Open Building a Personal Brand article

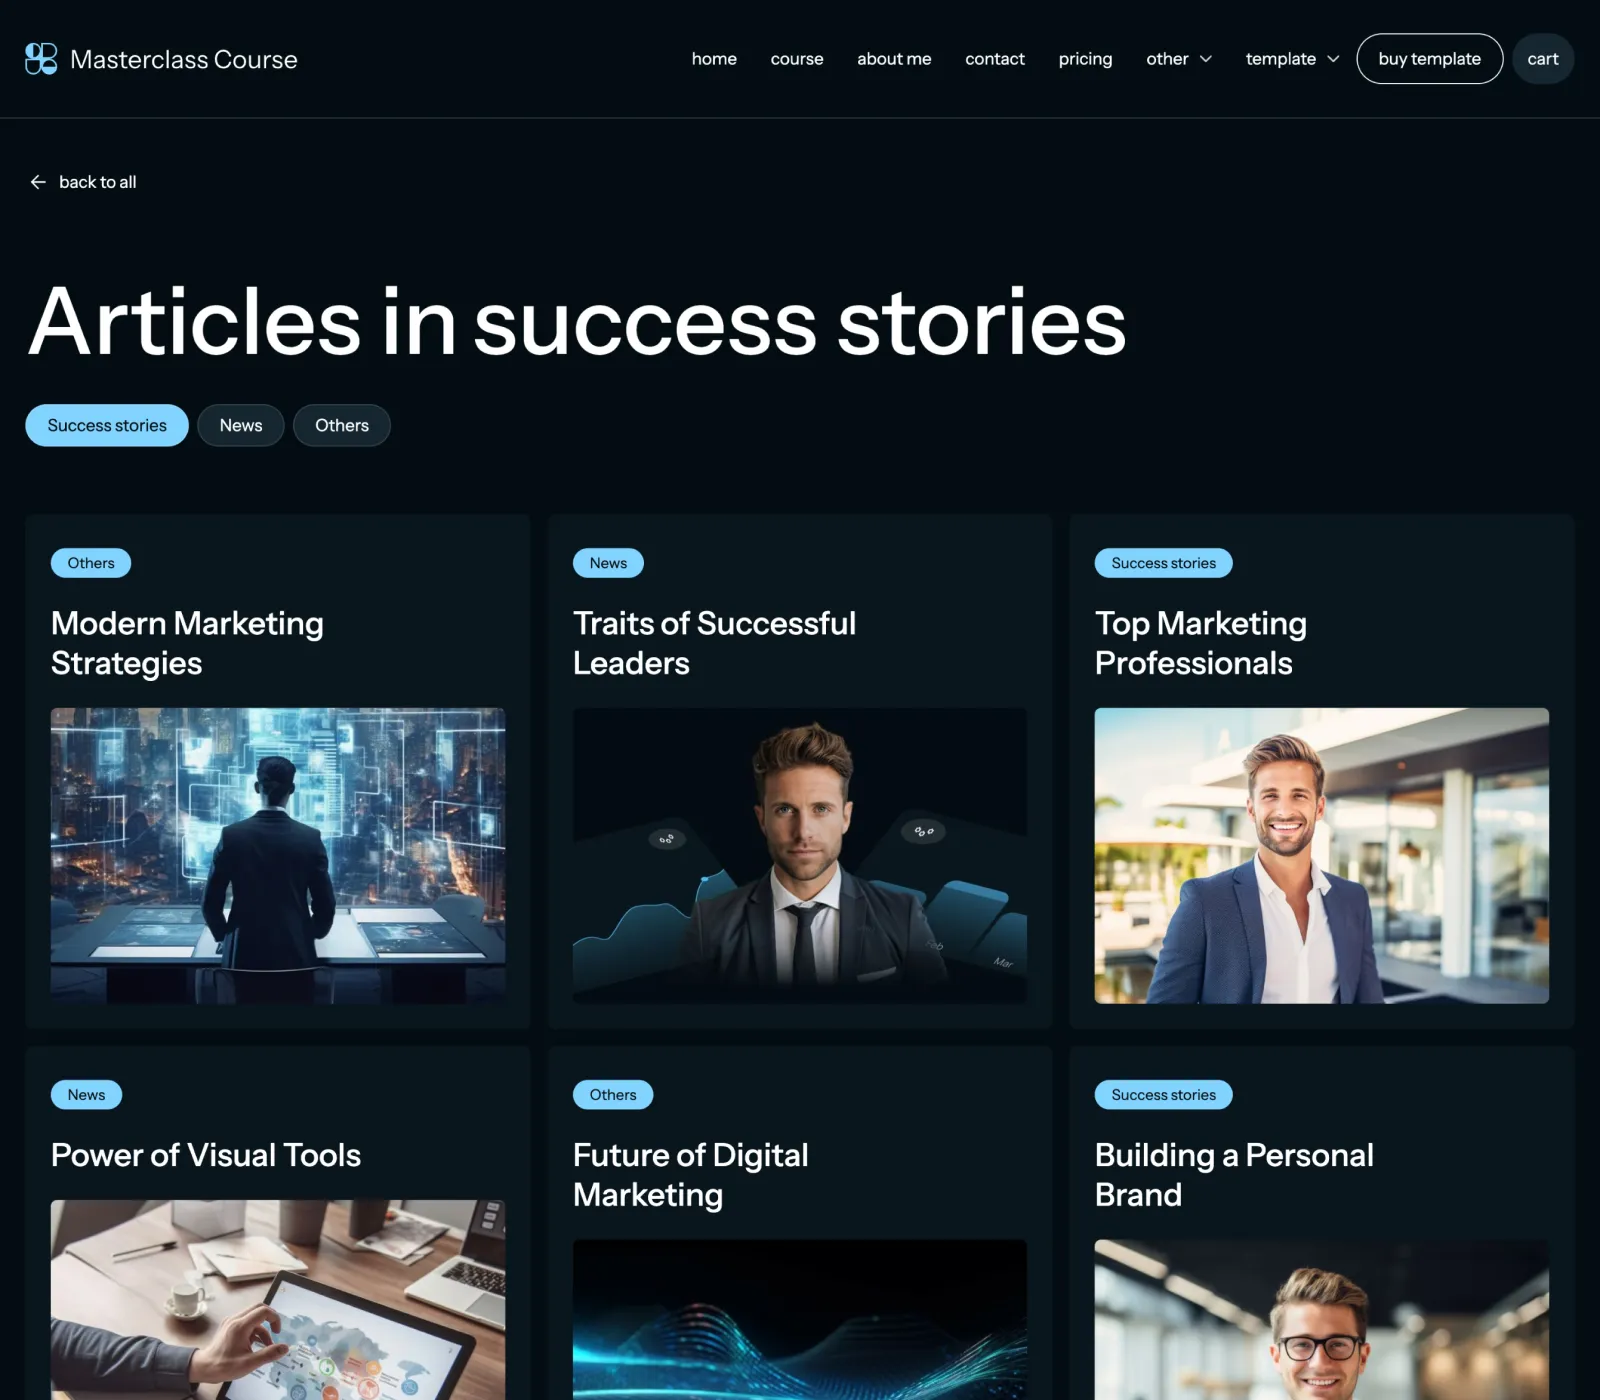point(1234,1175)
